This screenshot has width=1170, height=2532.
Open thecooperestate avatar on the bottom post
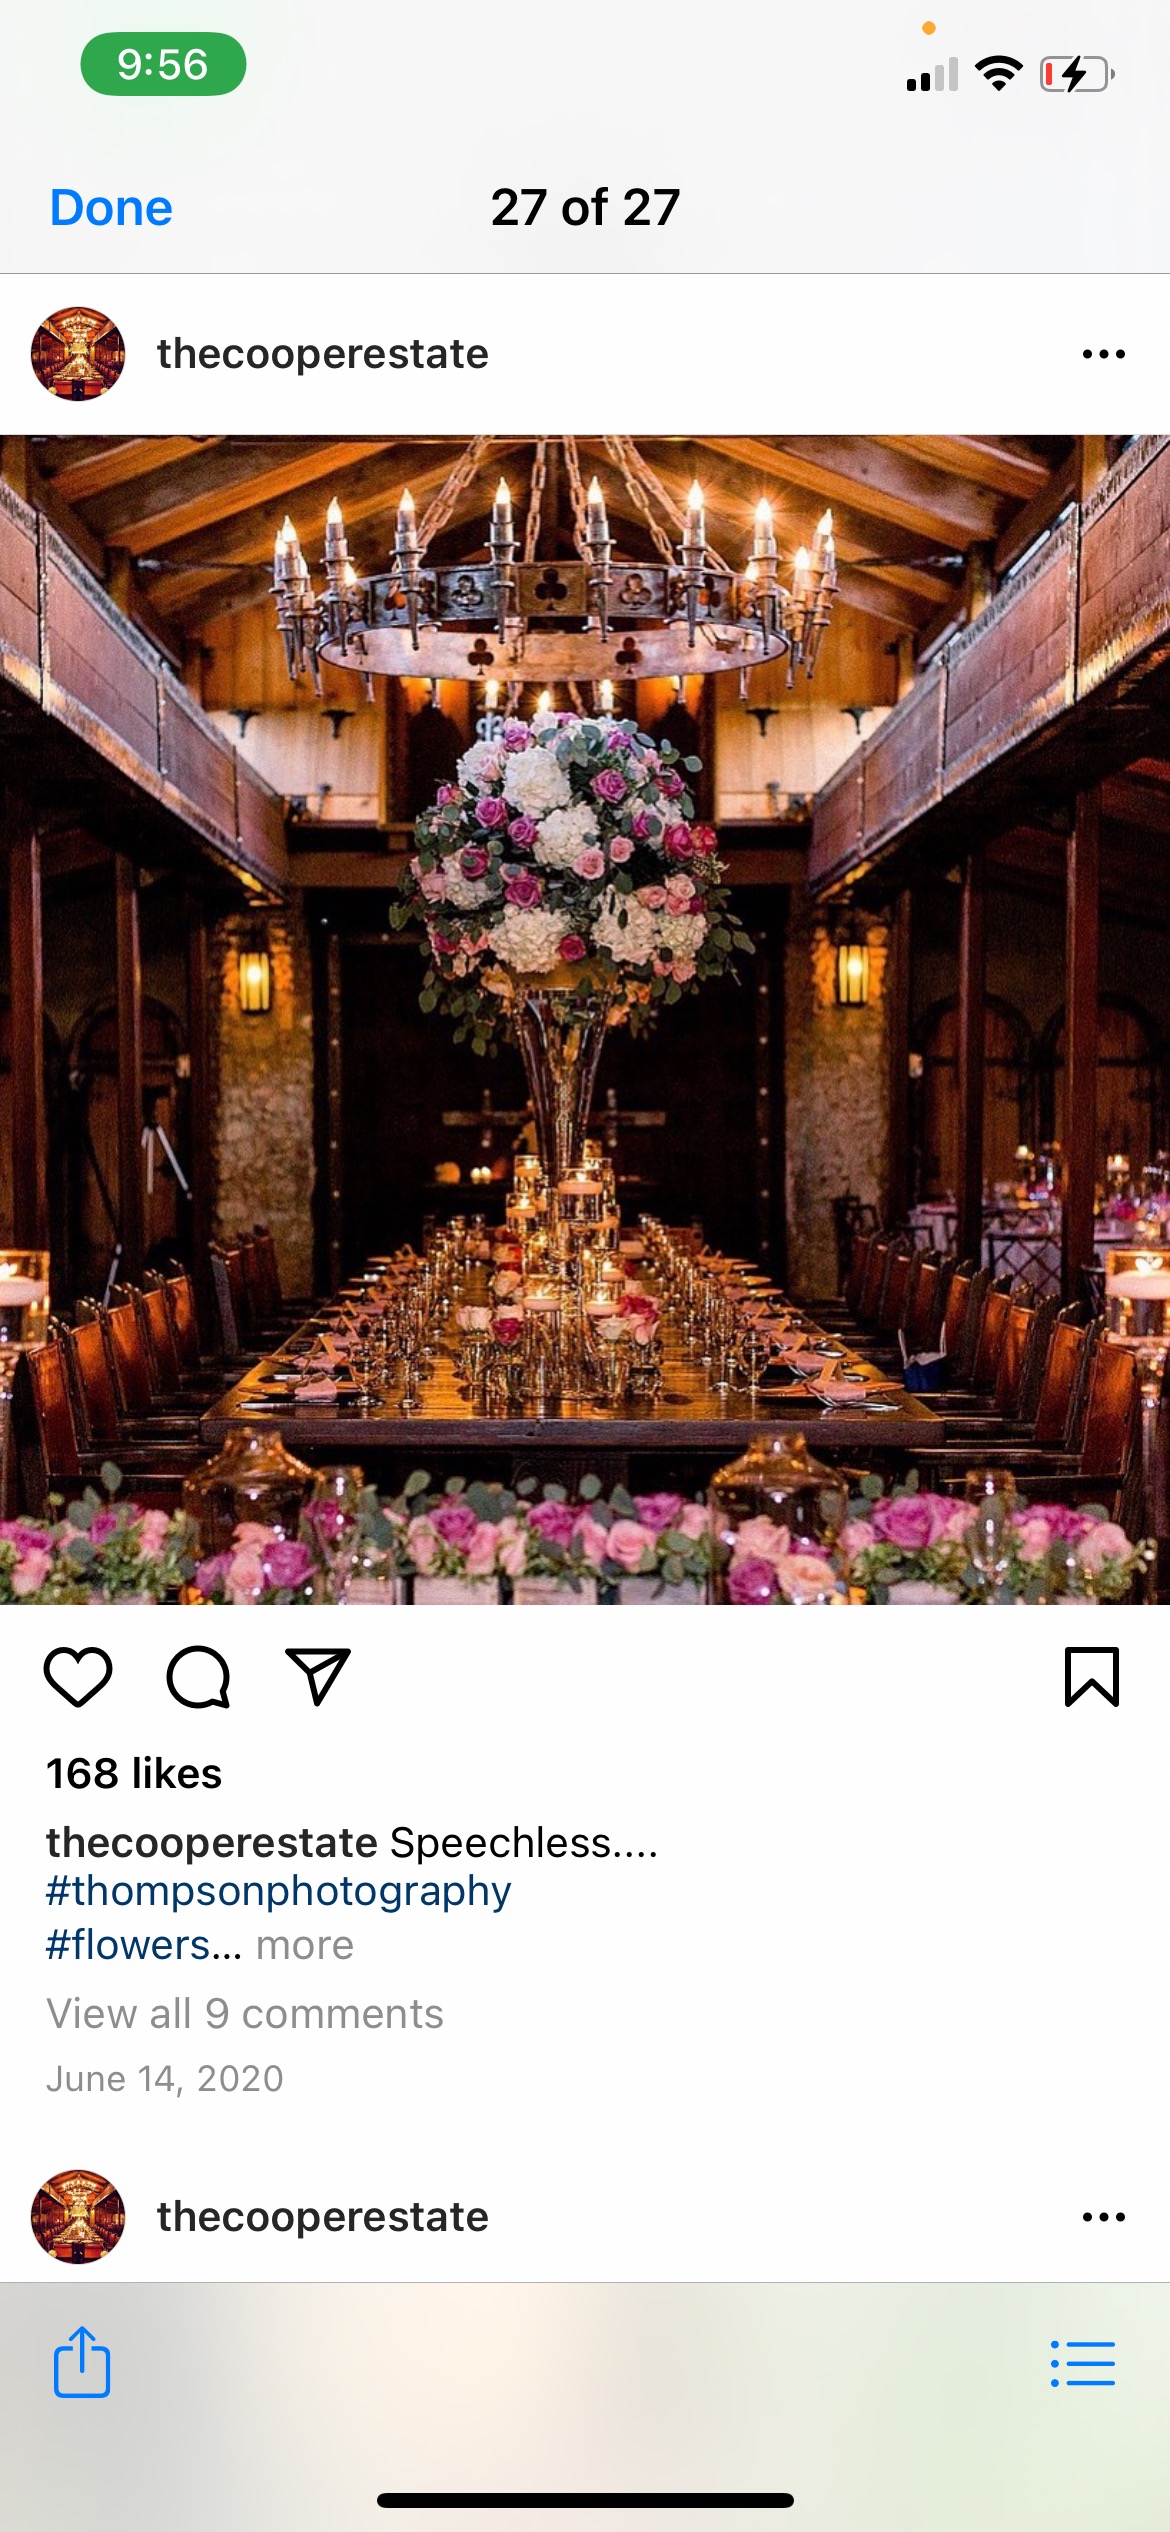(78, 2217)
